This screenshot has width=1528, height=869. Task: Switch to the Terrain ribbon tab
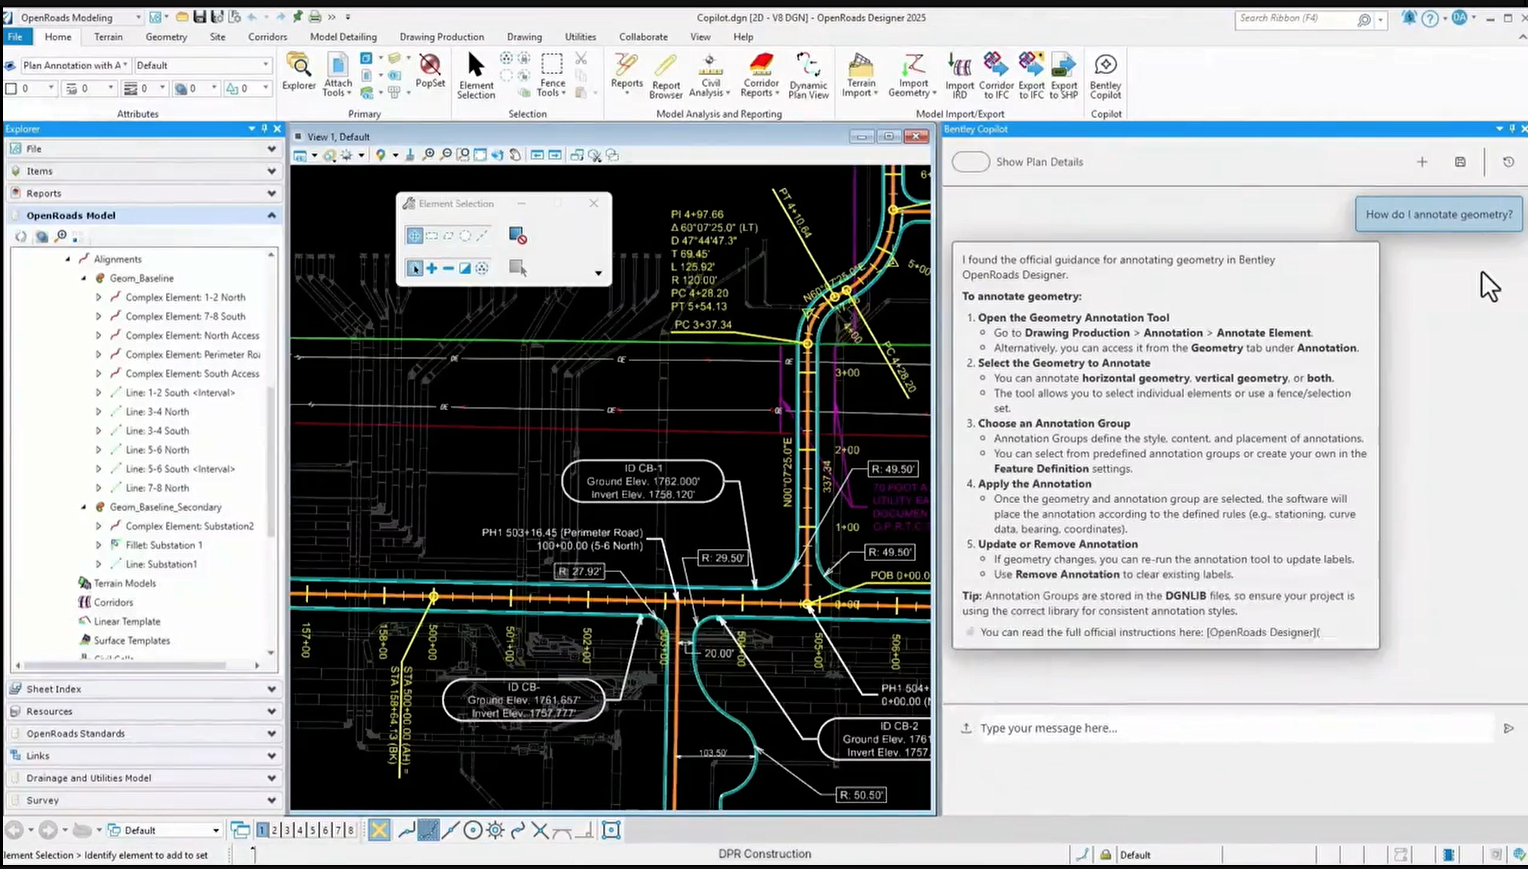tap(108, 37)
